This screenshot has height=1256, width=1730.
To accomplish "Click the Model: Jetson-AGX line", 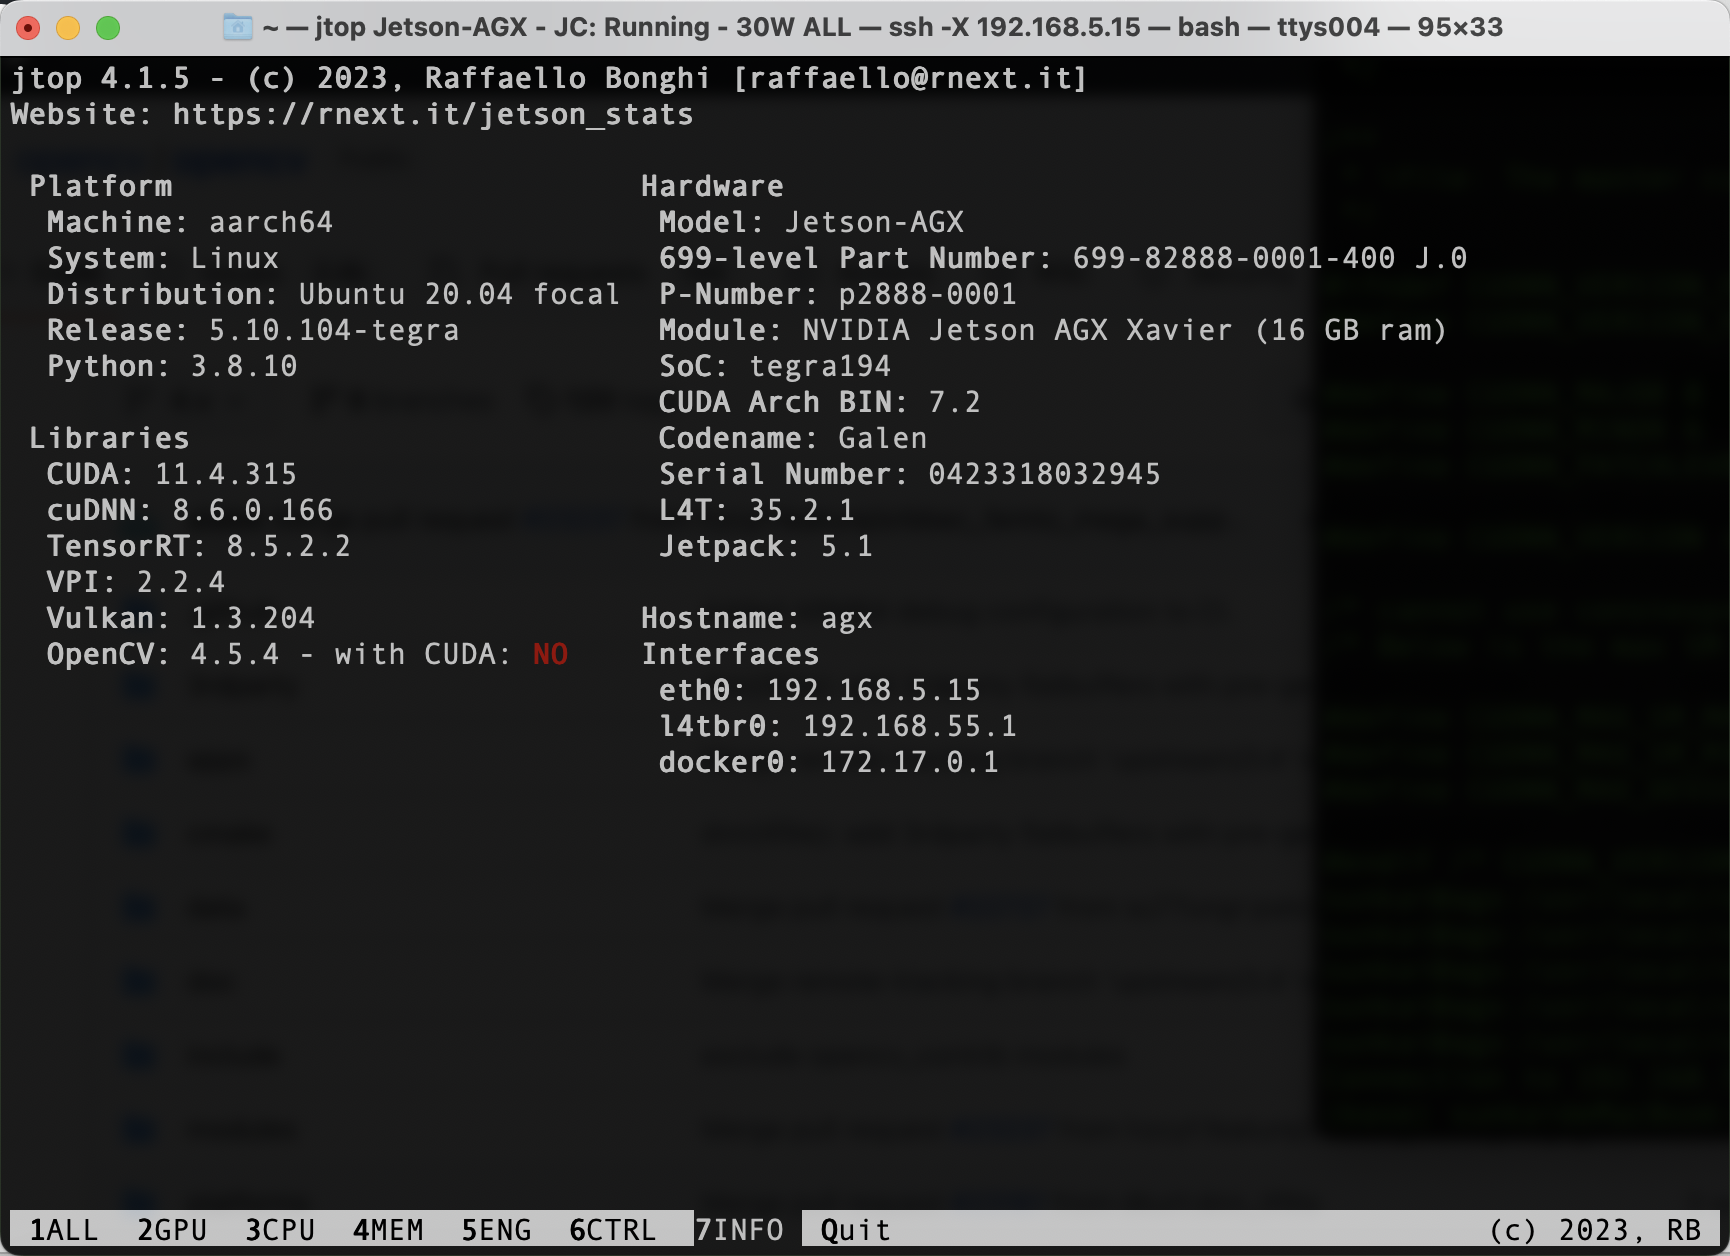I will [811, 222].
